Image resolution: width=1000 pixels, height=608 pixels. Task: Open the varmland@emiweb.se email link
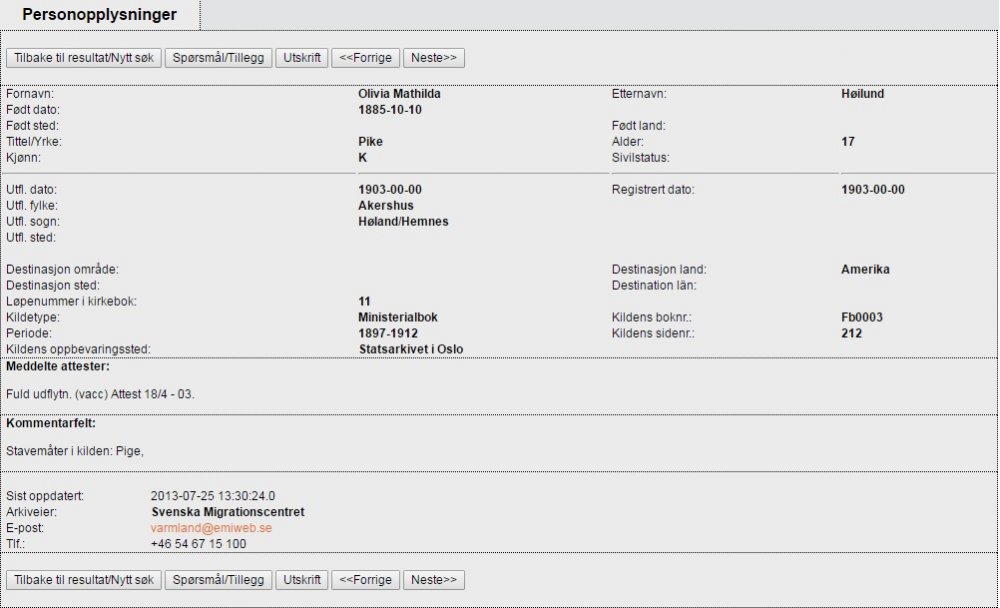click(x=211, y=528)
